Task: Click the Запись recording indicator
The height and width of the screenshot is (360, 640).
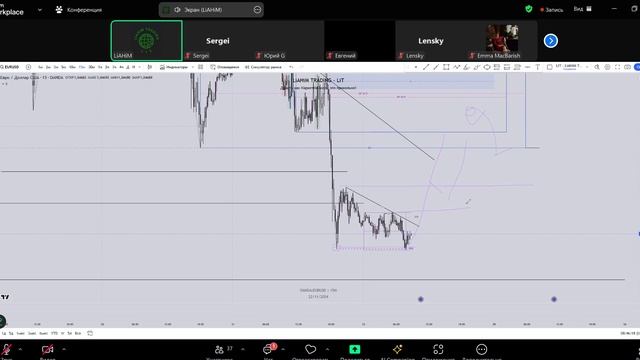Action: click(551, 10)
